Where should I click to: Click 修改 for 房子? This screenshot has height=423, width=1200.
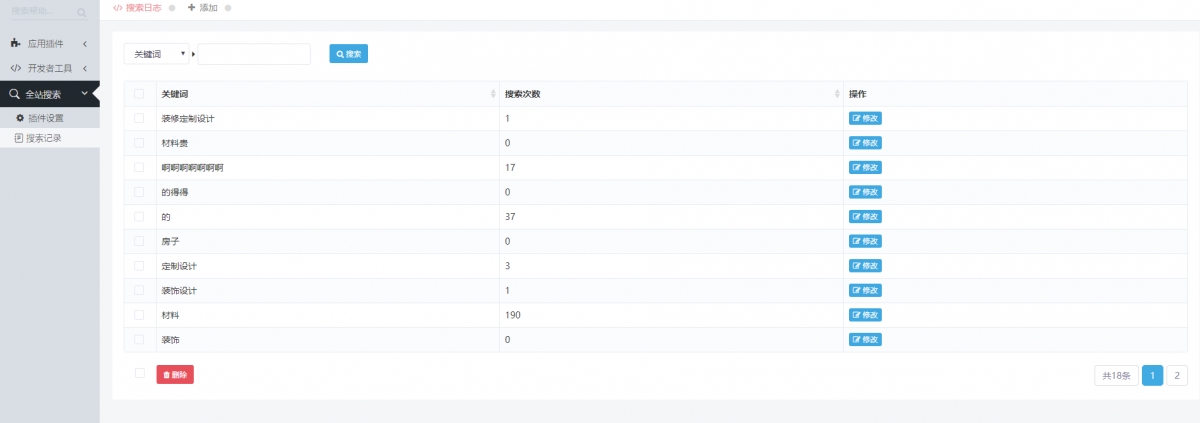[865, 241]
